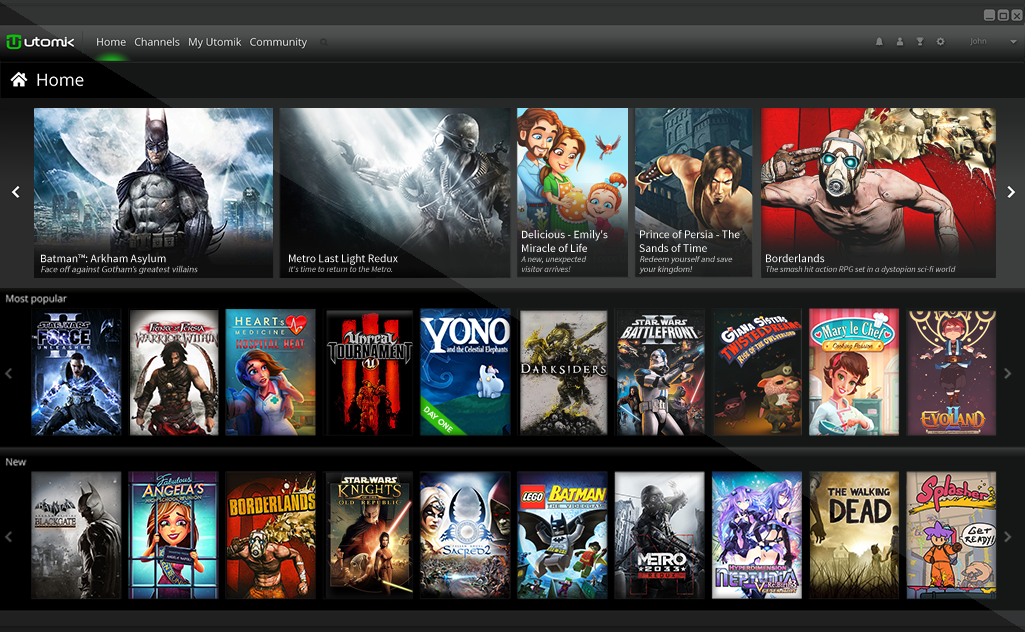This screenshot has width=1025, height=632.
Task: Open settings with the gear icon
Action: tap(940, 42)
